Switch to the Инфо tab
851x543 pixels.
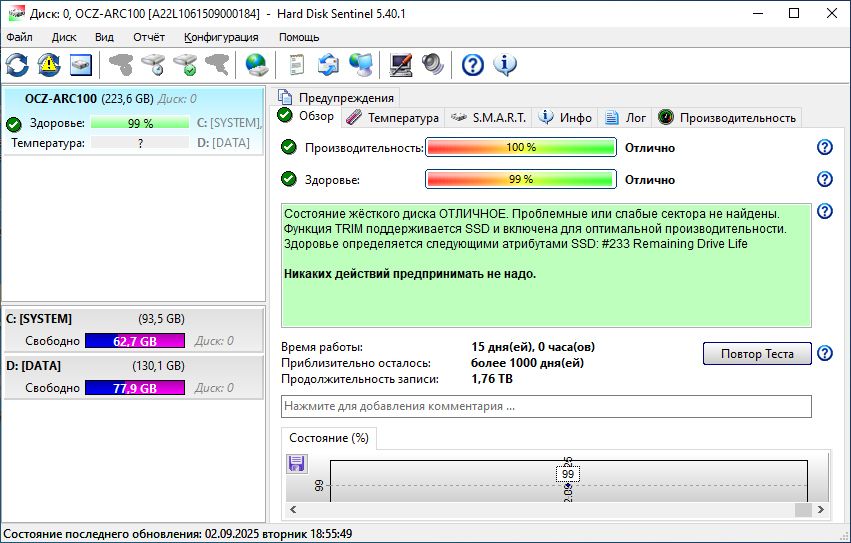[565, 118]
